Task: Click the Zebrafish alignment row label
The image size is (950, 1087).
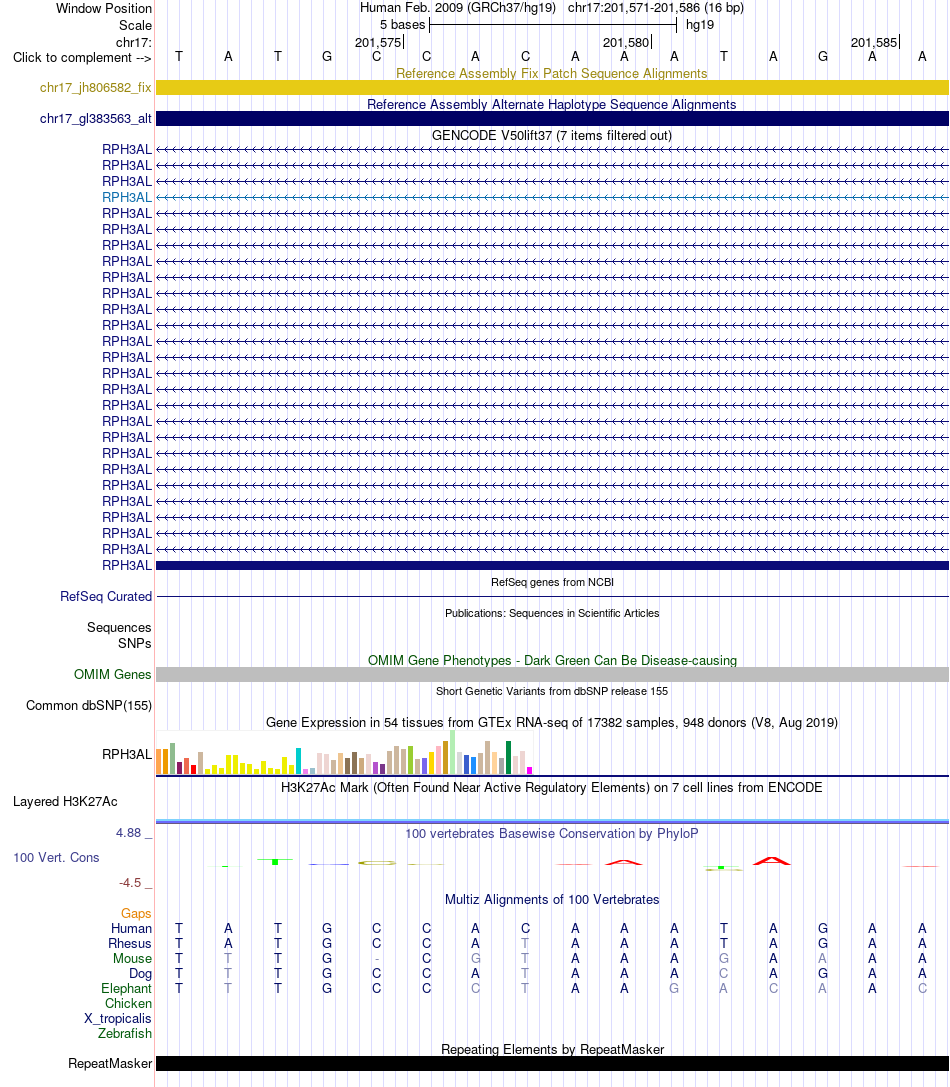Action: point(125,1034)
